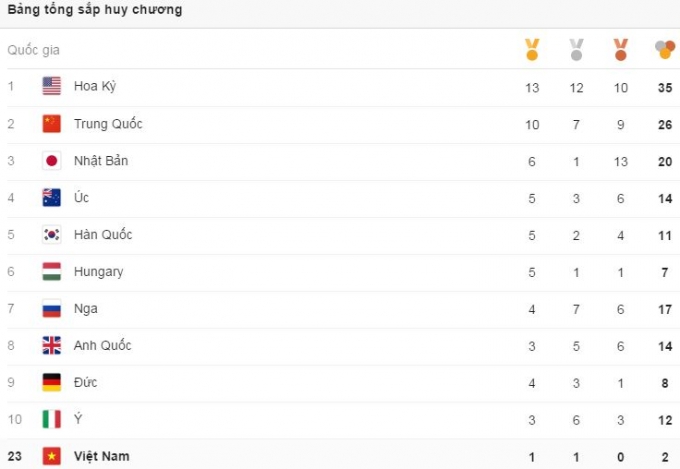Viewport: 680px width, 469px height.
Task: Click the China flag icon
Action: 52,124
